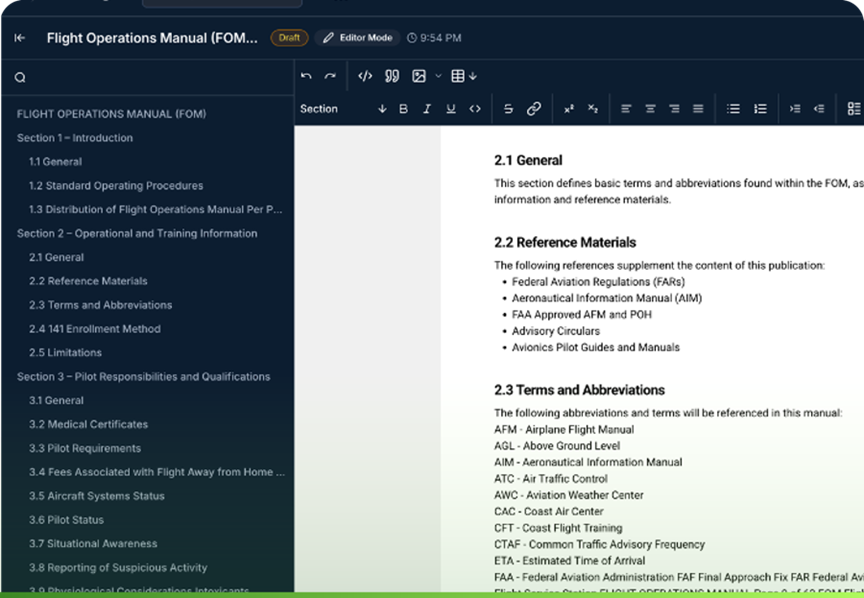The width and height of the screenshot is (864, 598).
Task: Toggle bold formatting
Action: click(404, 109)
